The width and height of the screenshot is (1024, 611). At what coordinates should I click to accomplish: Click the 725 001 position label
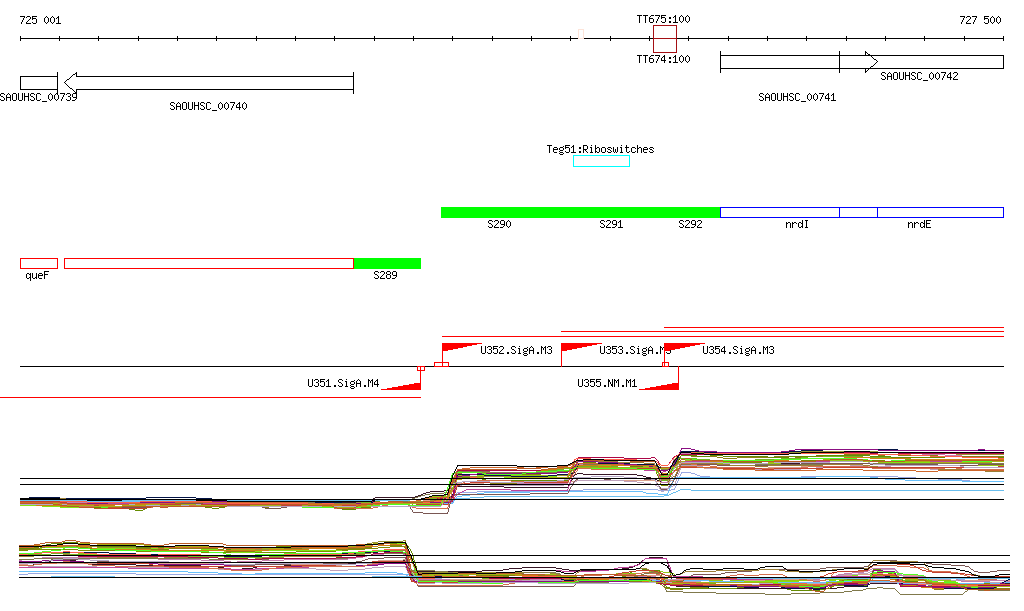pyautogui.click(x=40, y=20)
